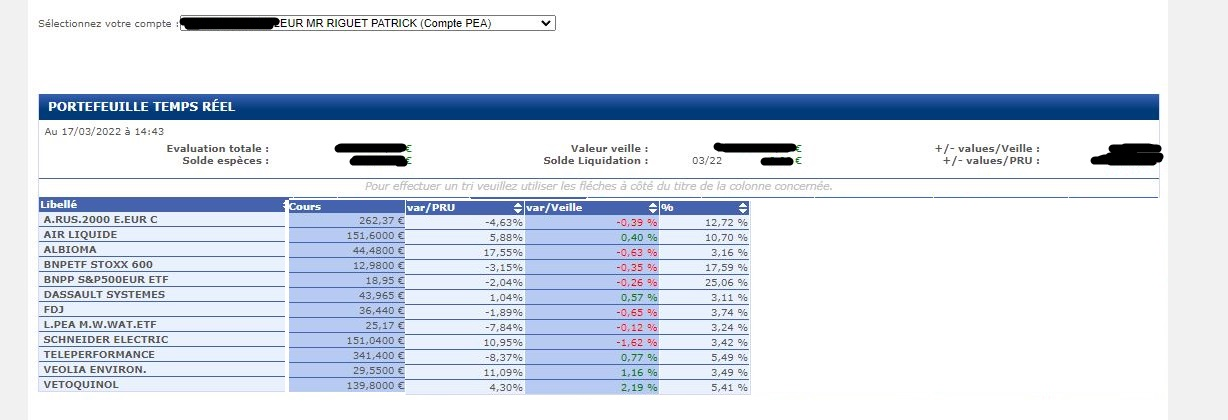Screen dimensions: 1228x420
Task: Sort using the Libellé column arrows
Action: (286, 205)
